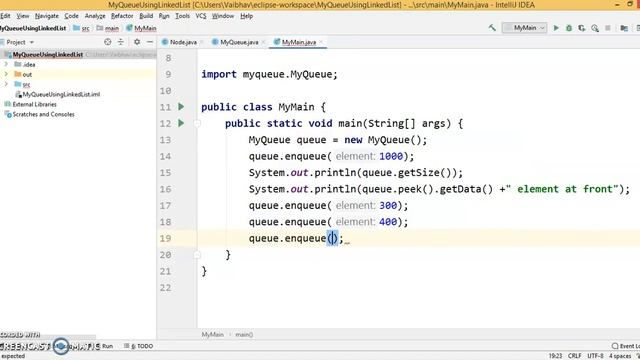Open the Window menu

(223, 16)
